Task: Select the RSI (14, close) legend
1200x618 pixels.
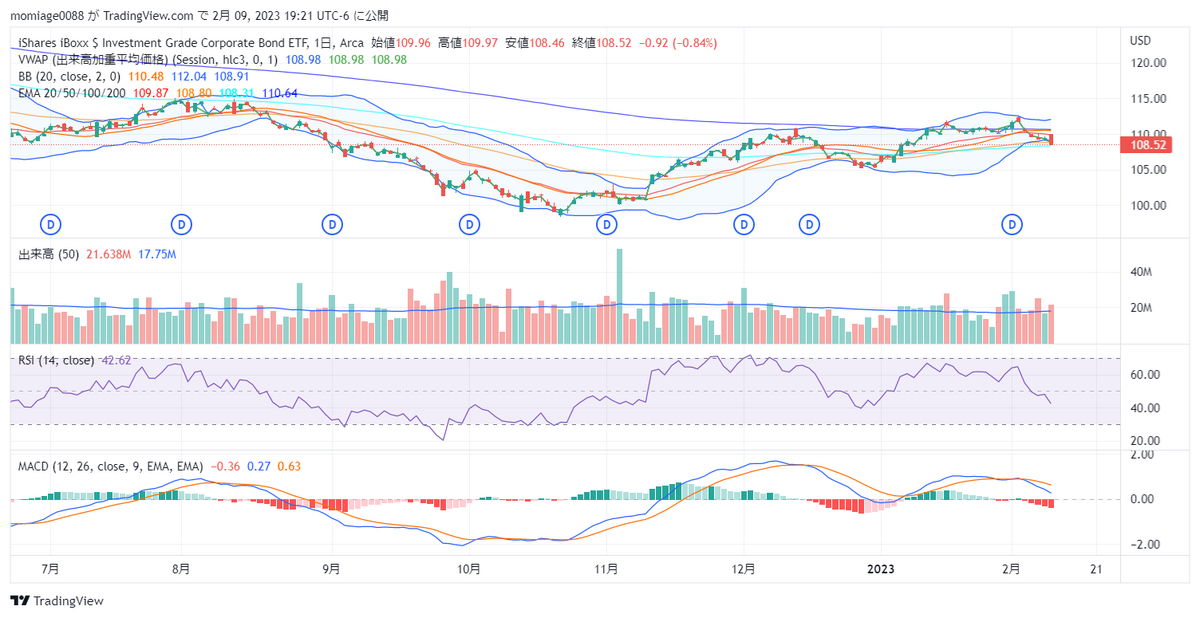Action: [56, 360]
